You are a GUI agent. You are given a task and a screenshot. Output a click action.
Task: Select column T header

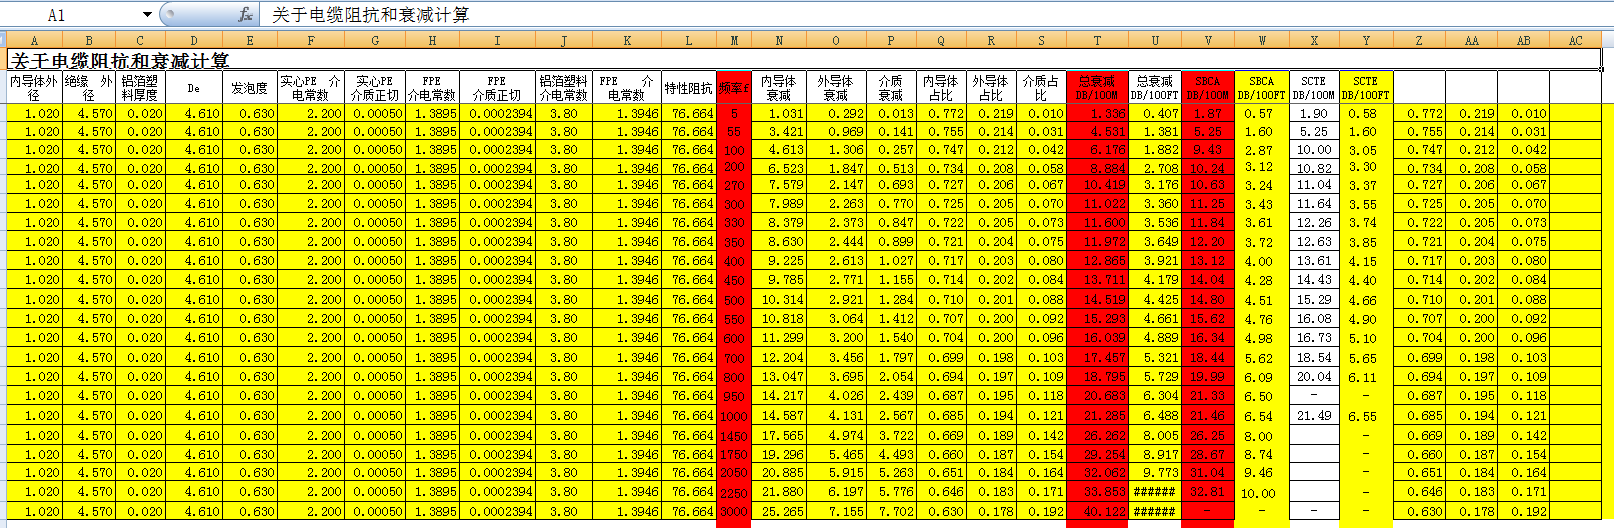(1097, 41)
